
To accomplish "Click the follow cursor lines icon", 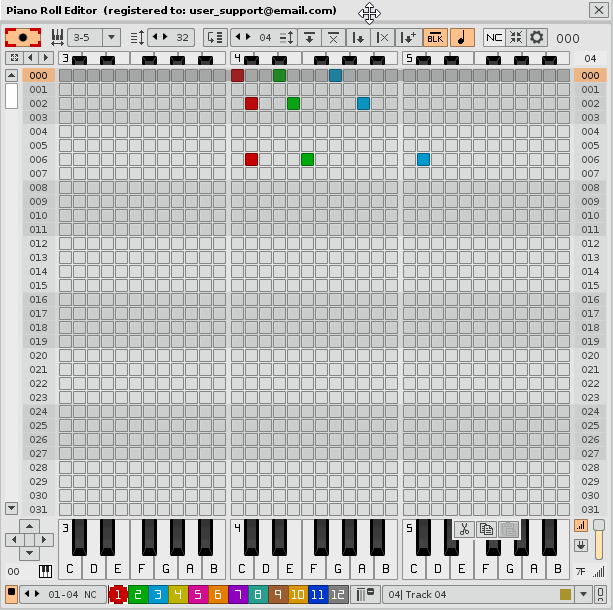I will click(215, 38).
